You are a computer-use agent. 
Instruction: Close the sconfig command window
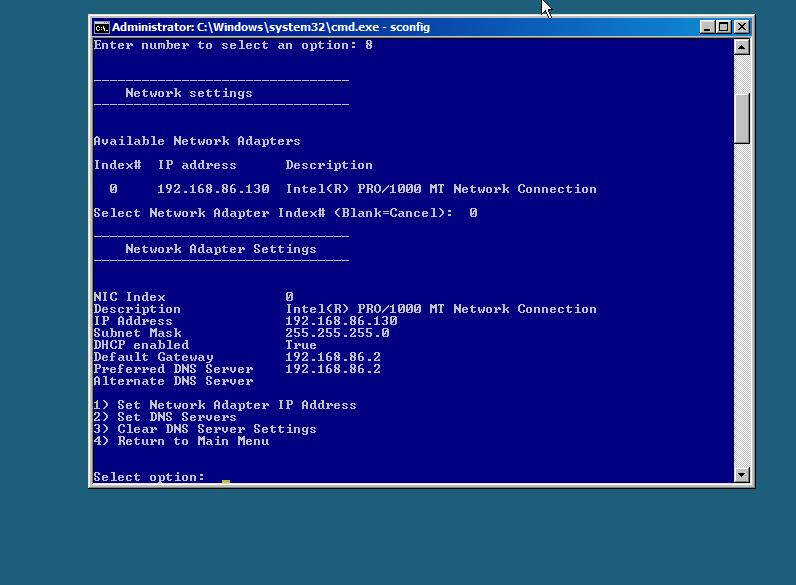tap(742, 27)
